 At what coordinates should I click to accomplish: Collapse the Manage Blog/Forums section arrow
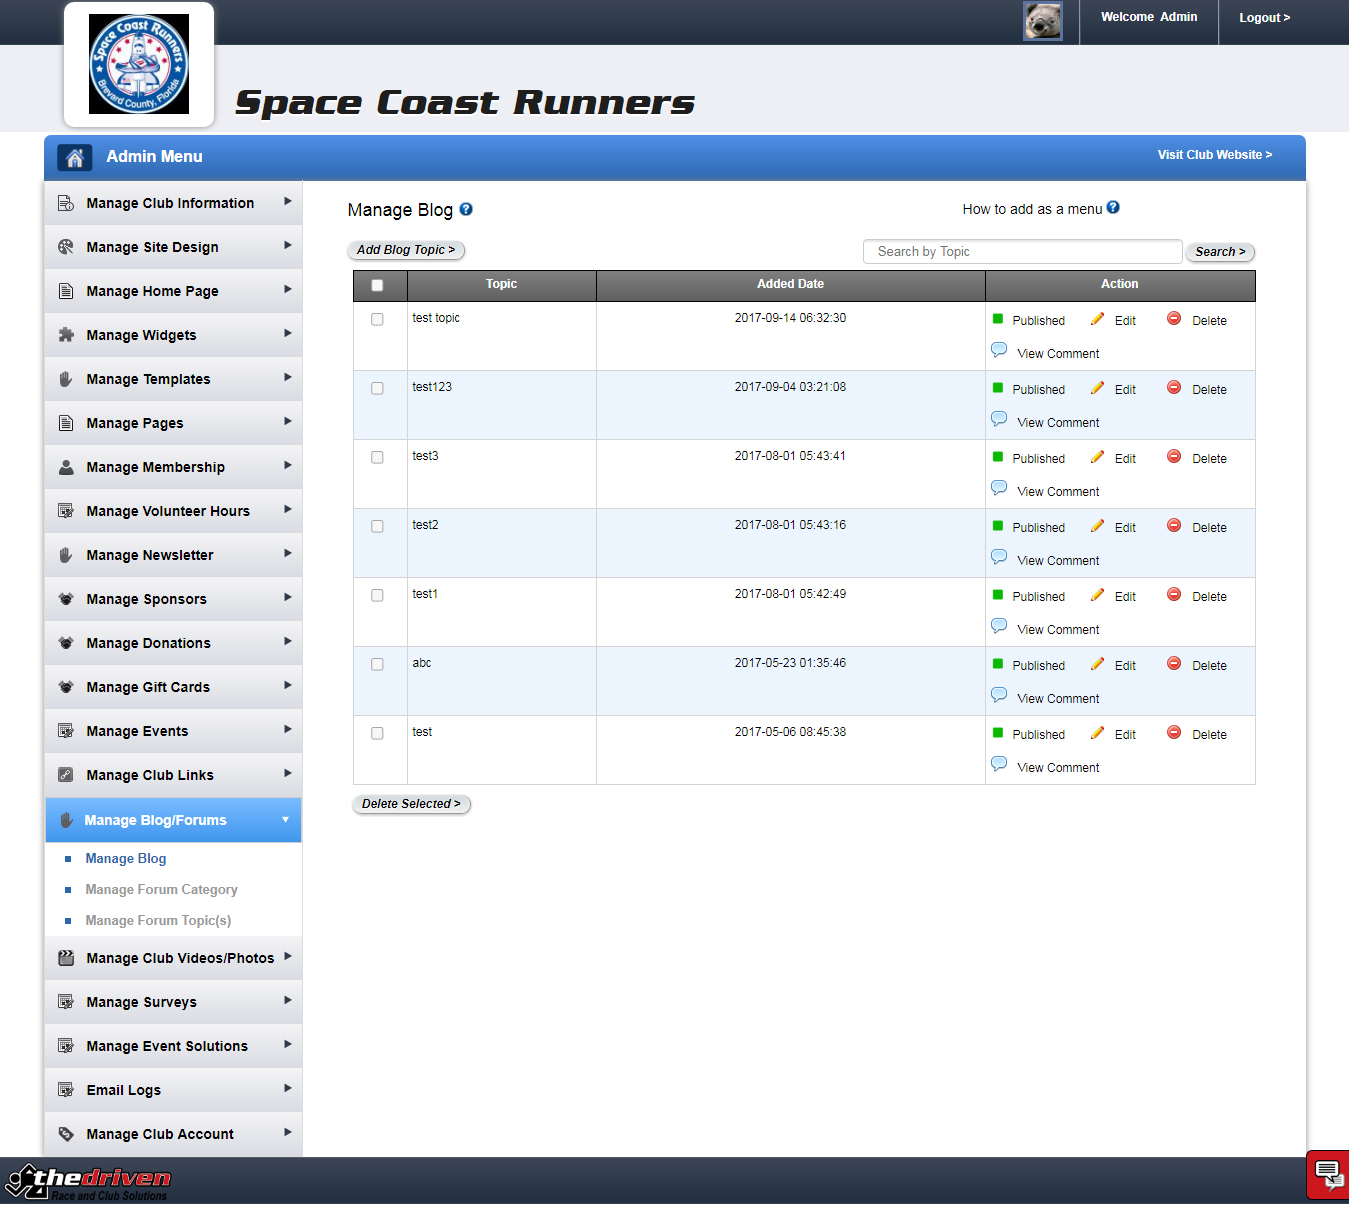[285, 820]
